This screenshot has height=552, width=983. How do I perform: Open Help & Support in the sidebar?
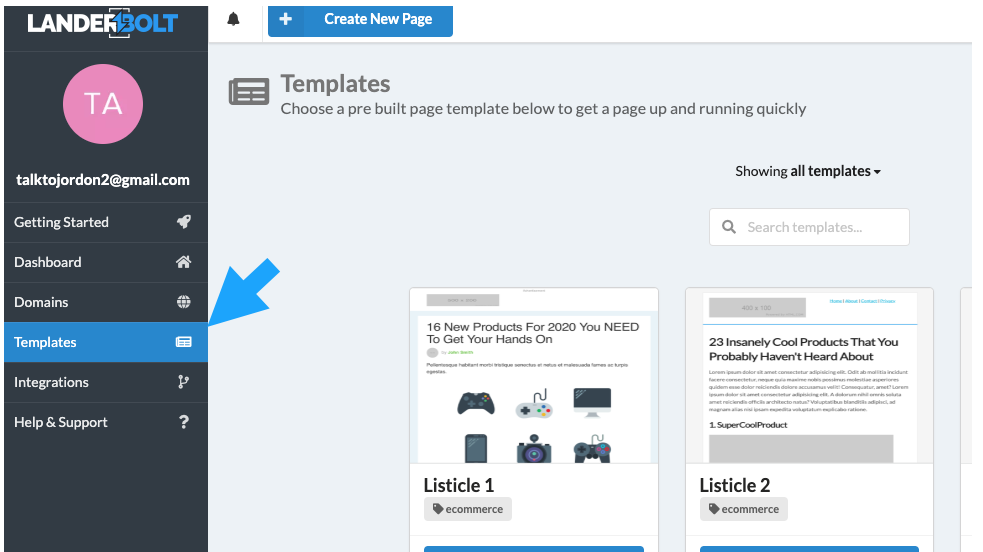(106, 422)
